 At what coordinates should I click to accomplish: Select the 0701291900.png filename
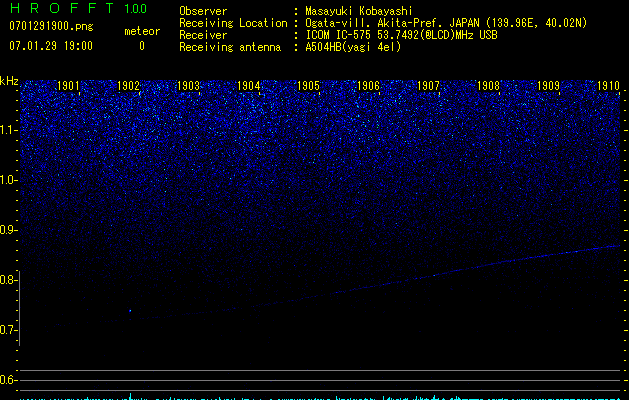[x=51, y=27]
